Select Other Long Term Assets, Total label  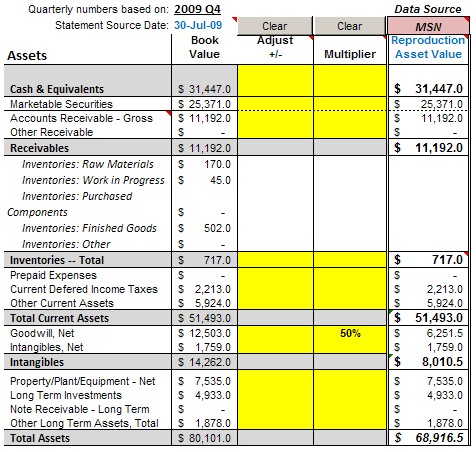[84, 423]
